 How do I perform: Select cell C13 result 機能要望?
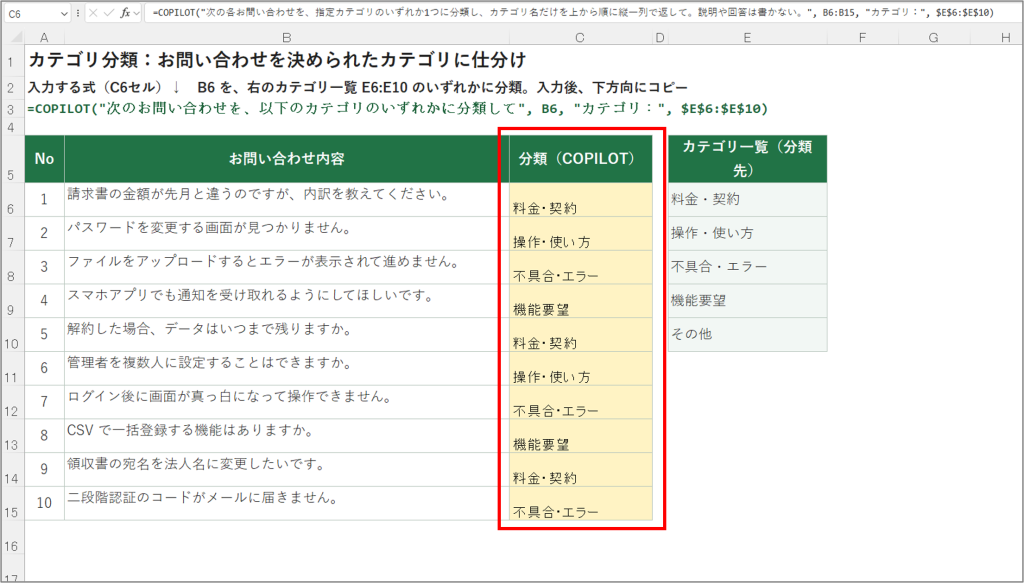point(580,435)
